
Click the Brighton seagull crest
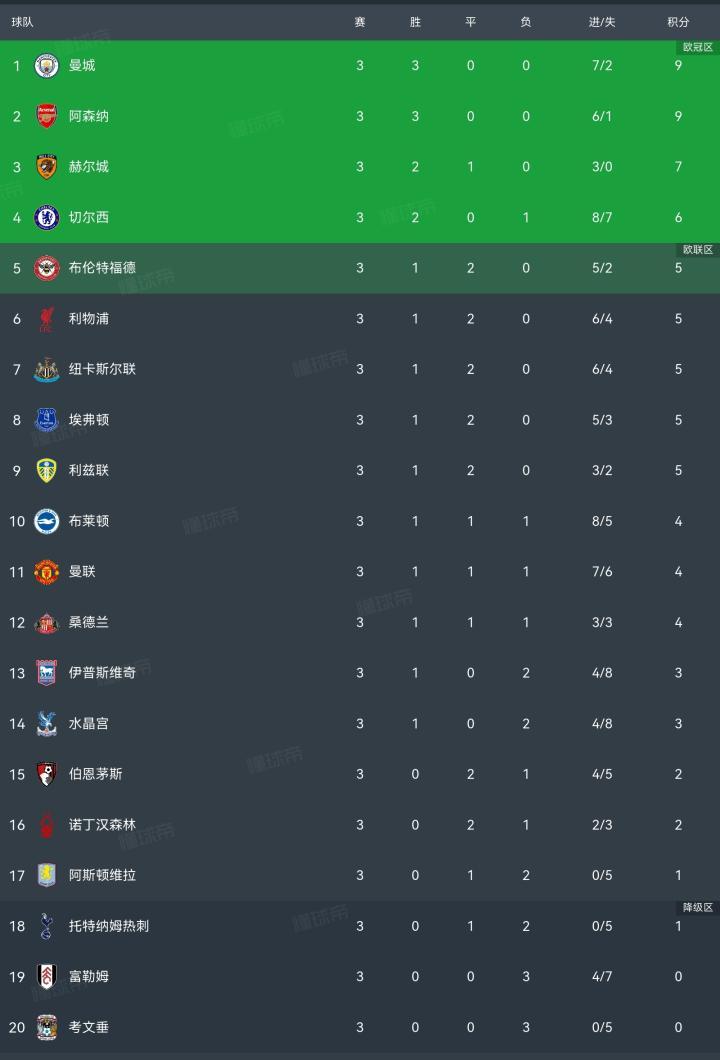pos(46,521)
